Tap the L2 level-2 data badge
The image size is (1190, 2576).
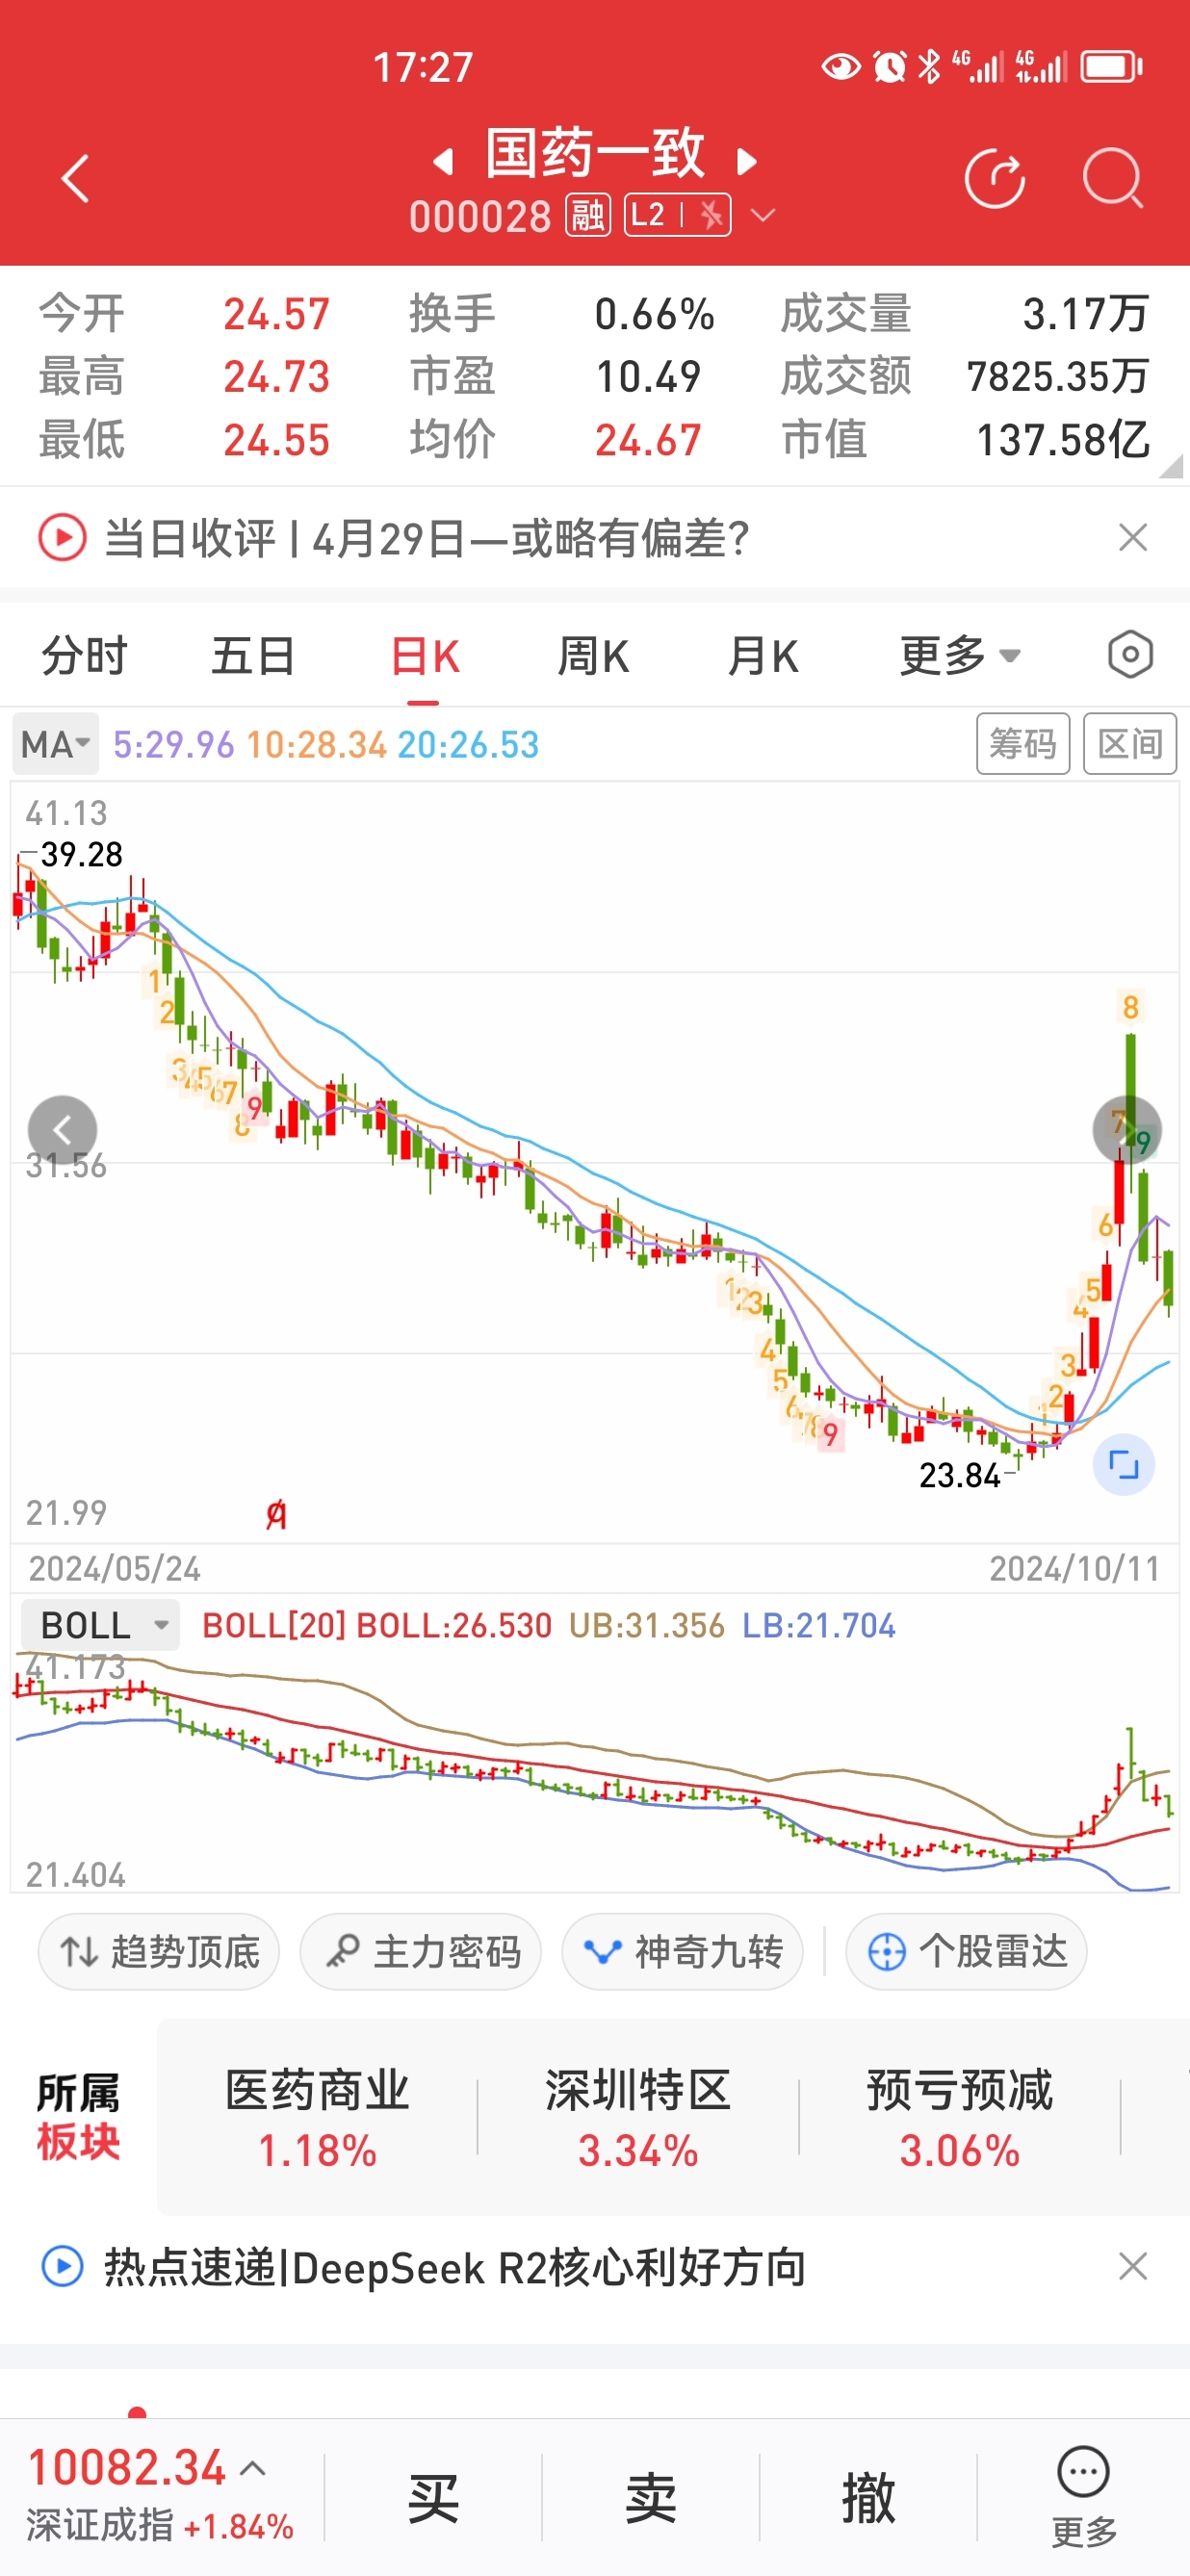[x=677, y=215]
